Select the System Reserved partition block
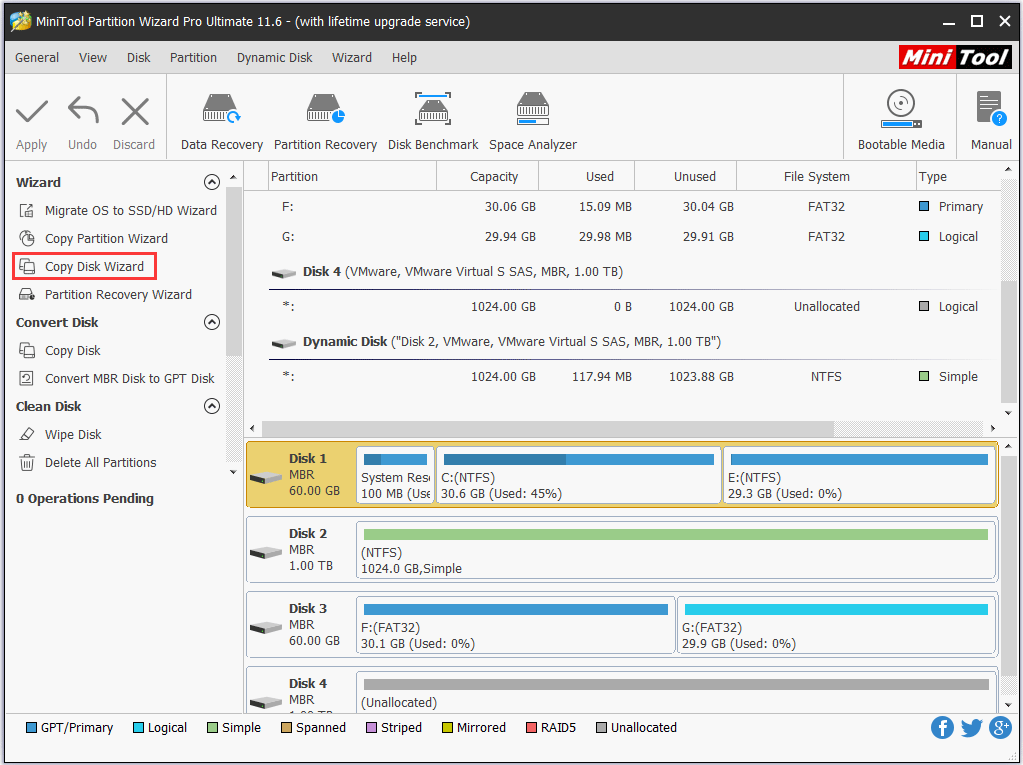Image resolution: width=1023 pixels, height=765 pixels. coord(395,475)
